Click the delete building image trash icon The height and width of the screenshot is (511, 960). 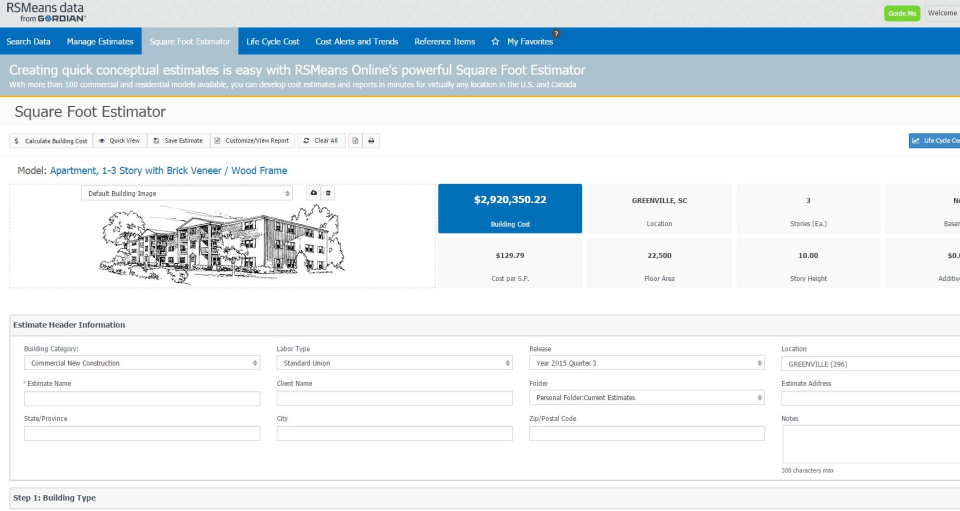(x=328, y=193)
